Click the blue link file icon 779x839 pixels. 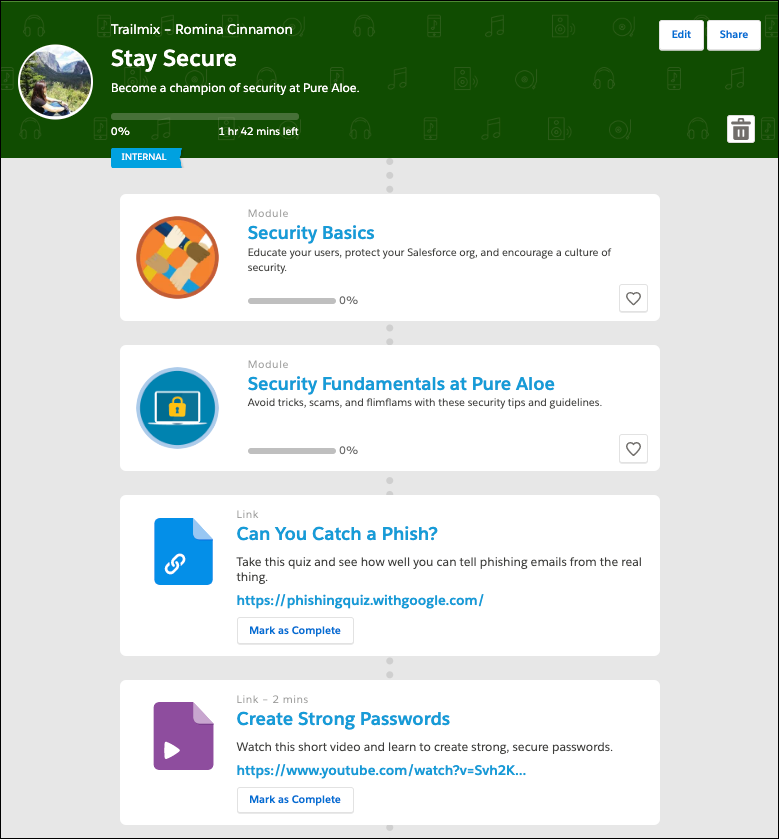(184, 551)
